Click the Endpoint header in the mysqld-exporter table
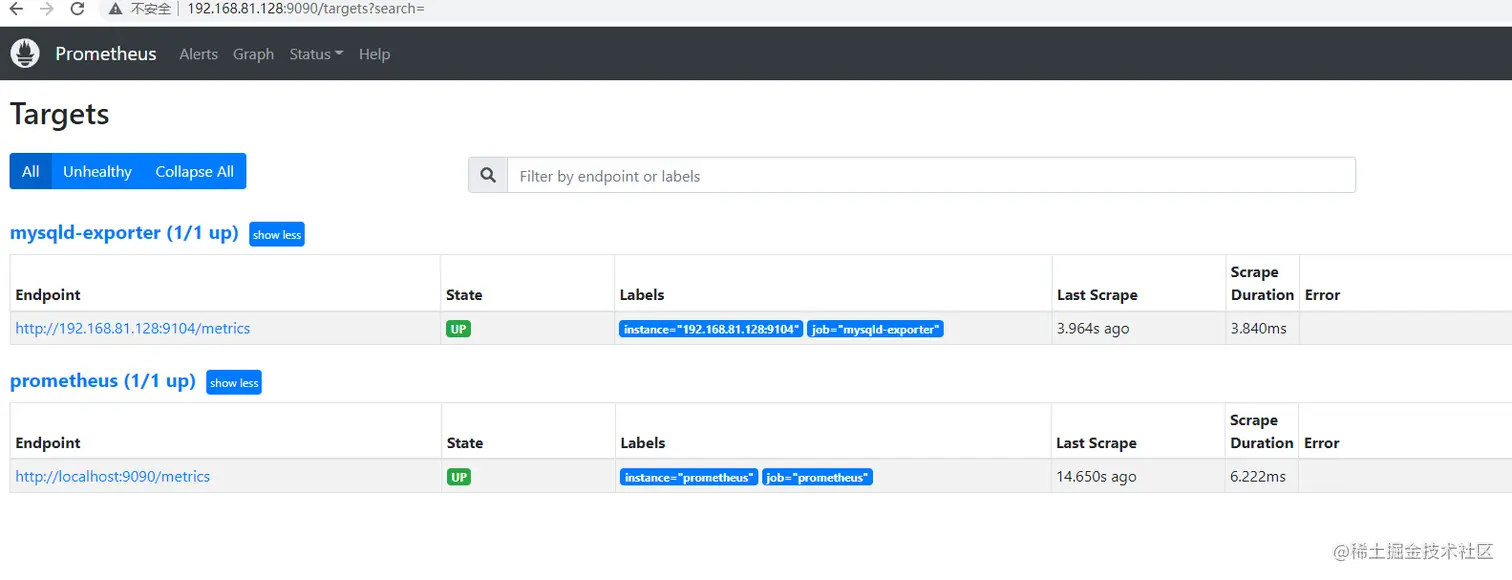Image resolution: width=1512 pixels, height=580 pixels. 48,295
